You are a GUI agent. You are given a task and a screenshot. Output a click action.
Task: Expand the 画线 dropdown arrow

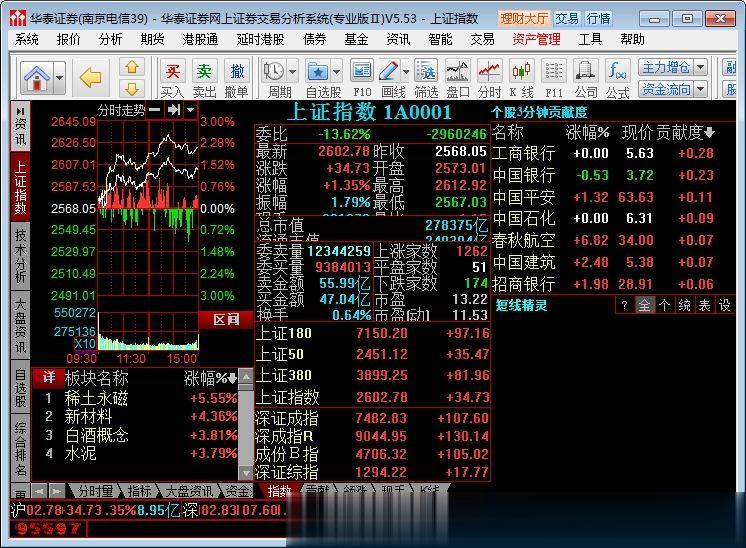[406, 72]
